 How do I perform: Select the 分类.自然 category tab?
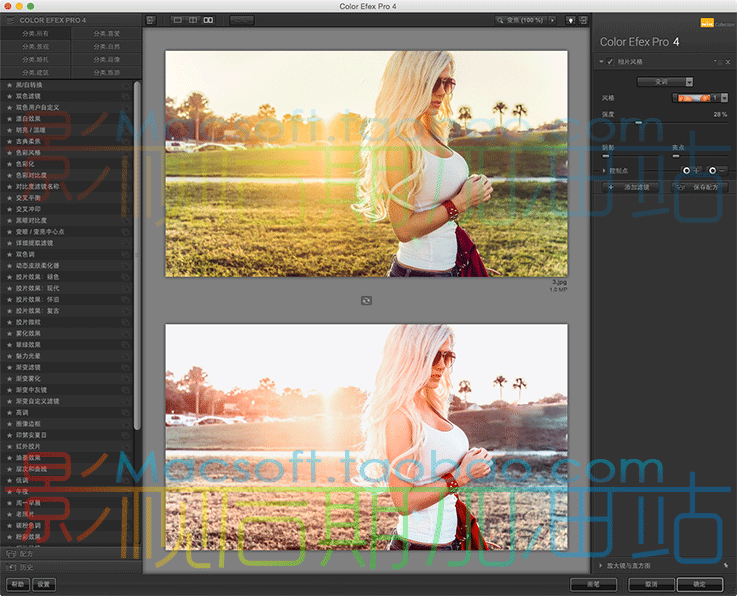(106, 47)
